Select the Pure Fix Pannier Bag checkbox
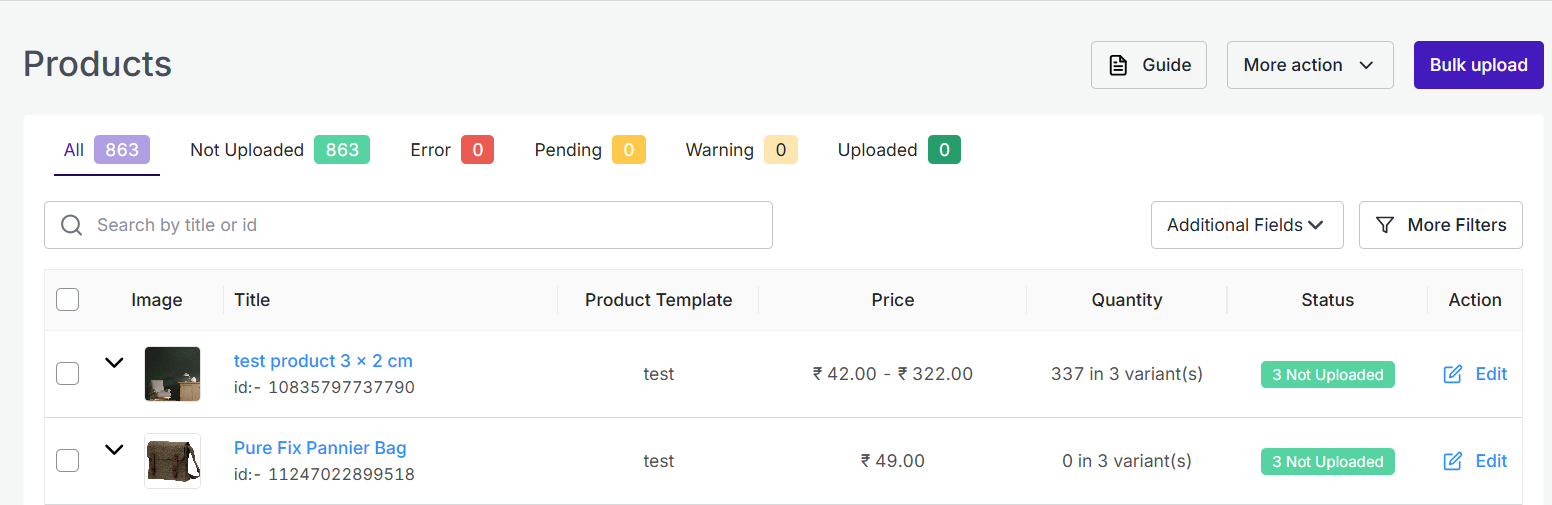Screen dimensions: 1552x505 tap(67, 461)
